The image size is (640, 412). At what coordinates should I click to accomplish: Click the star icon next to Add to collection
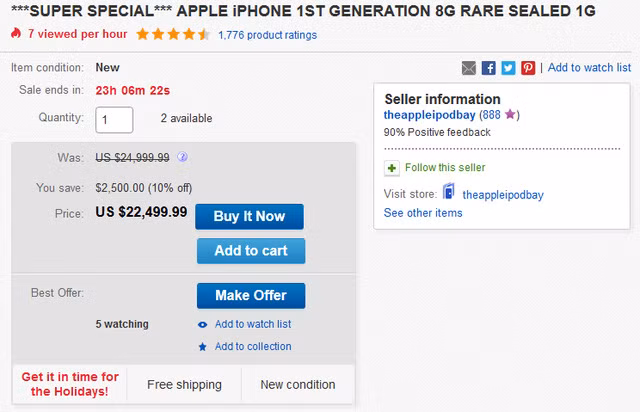point(203,347)
